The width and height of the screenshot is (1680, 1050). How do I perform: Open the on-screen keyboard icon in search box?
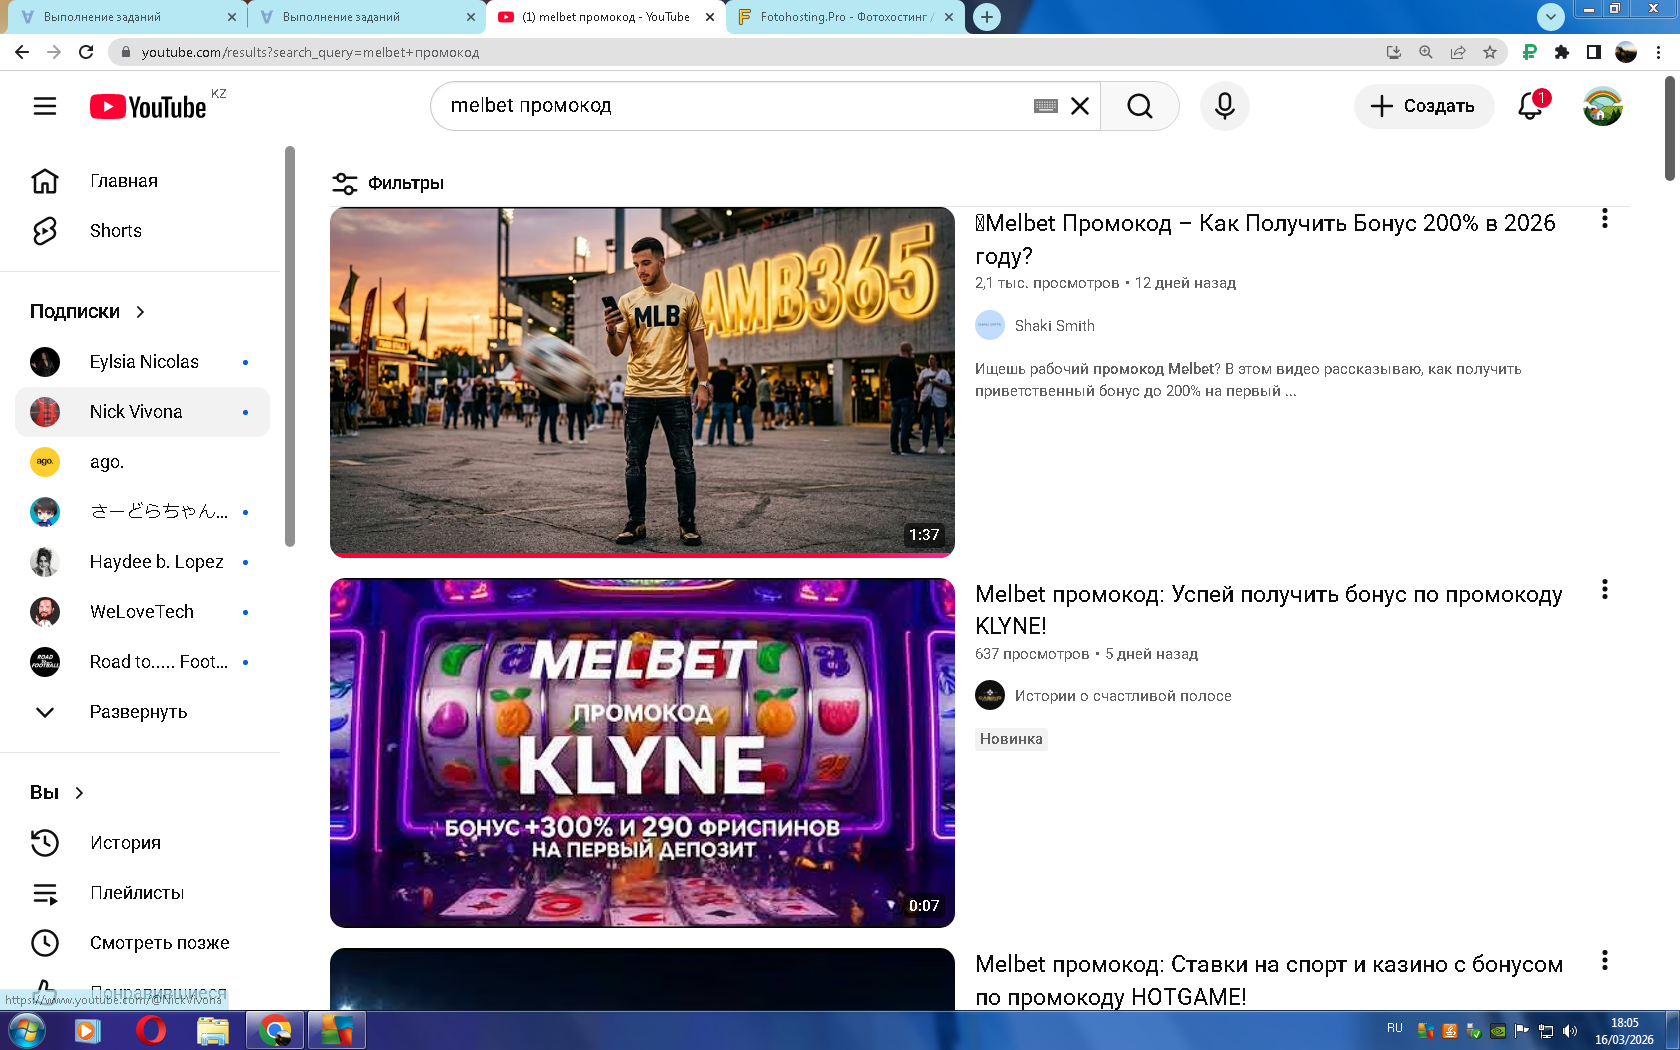point(1045,106)
